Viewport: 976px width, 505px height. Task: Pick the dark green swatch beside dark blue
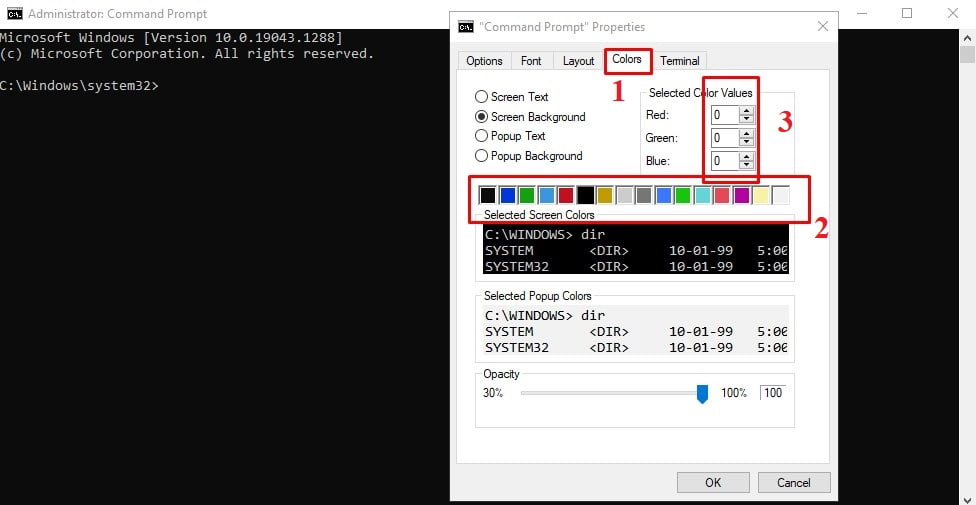[527, 196]
